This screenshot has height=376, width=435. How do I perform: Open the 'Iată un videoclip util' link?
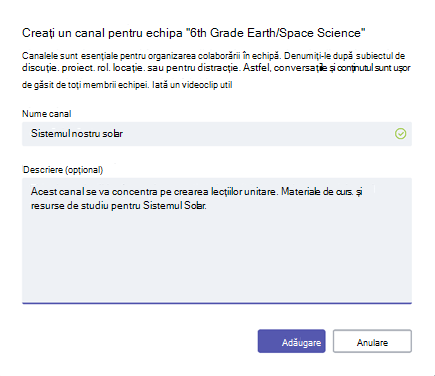pos(192,85)
